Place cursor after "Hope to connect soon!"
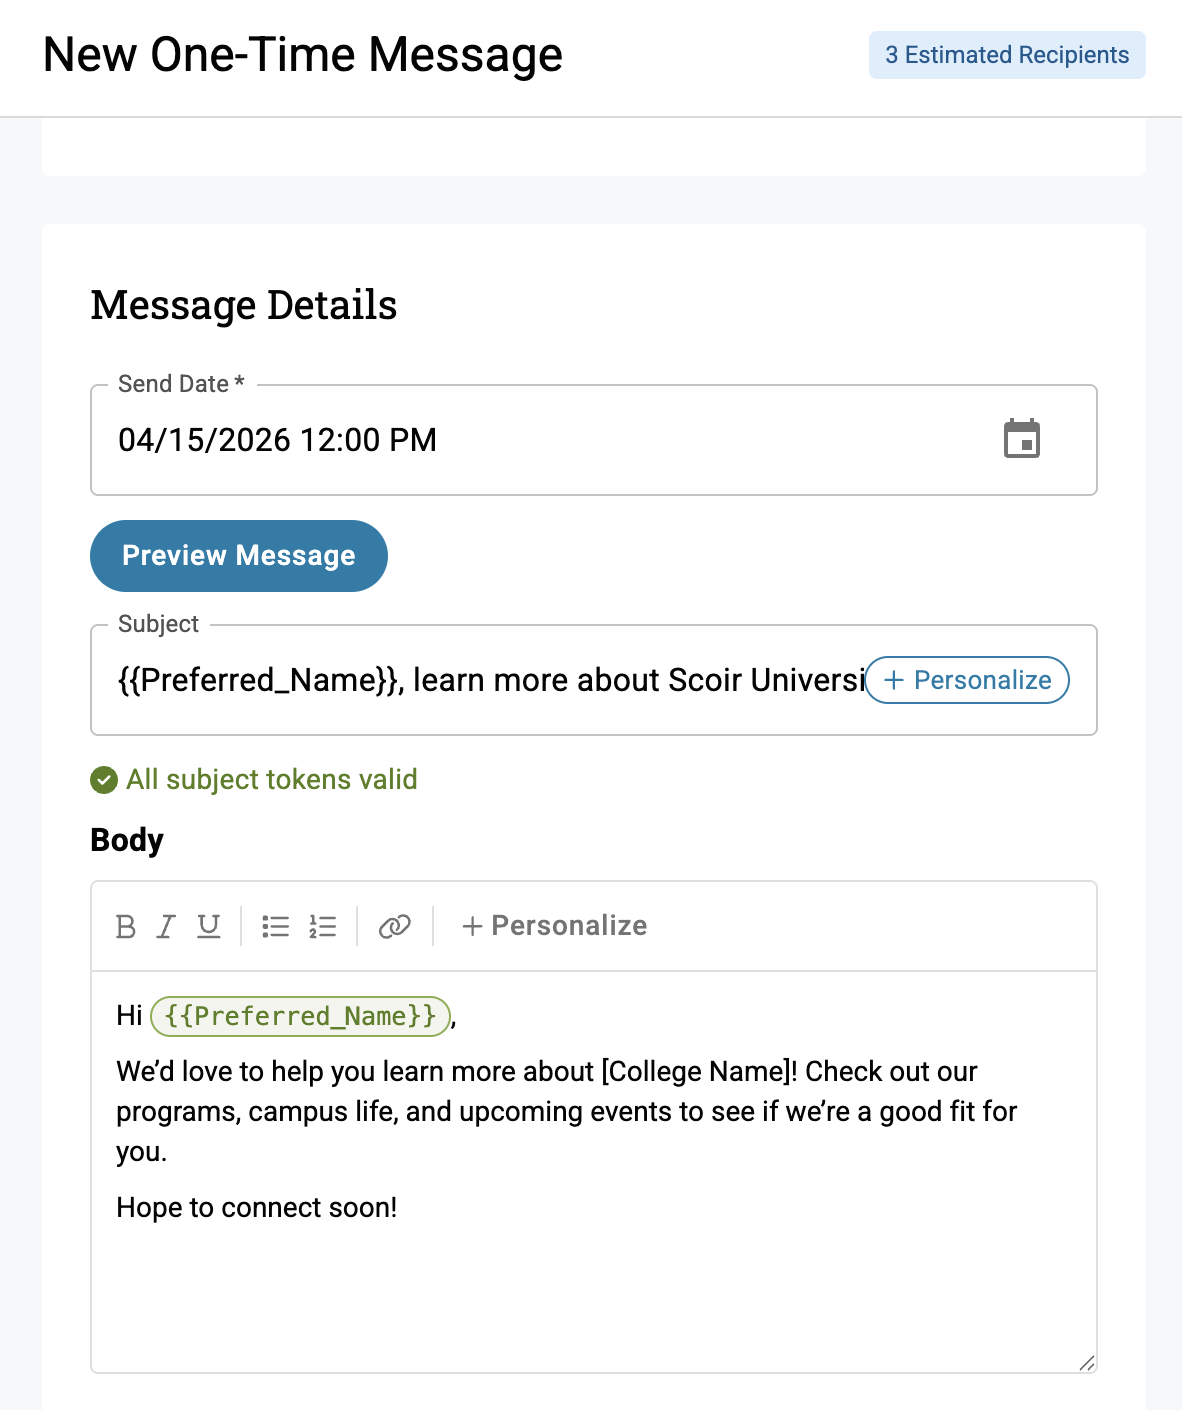The image size is (1182, 1410). (x=398, y=1208)
